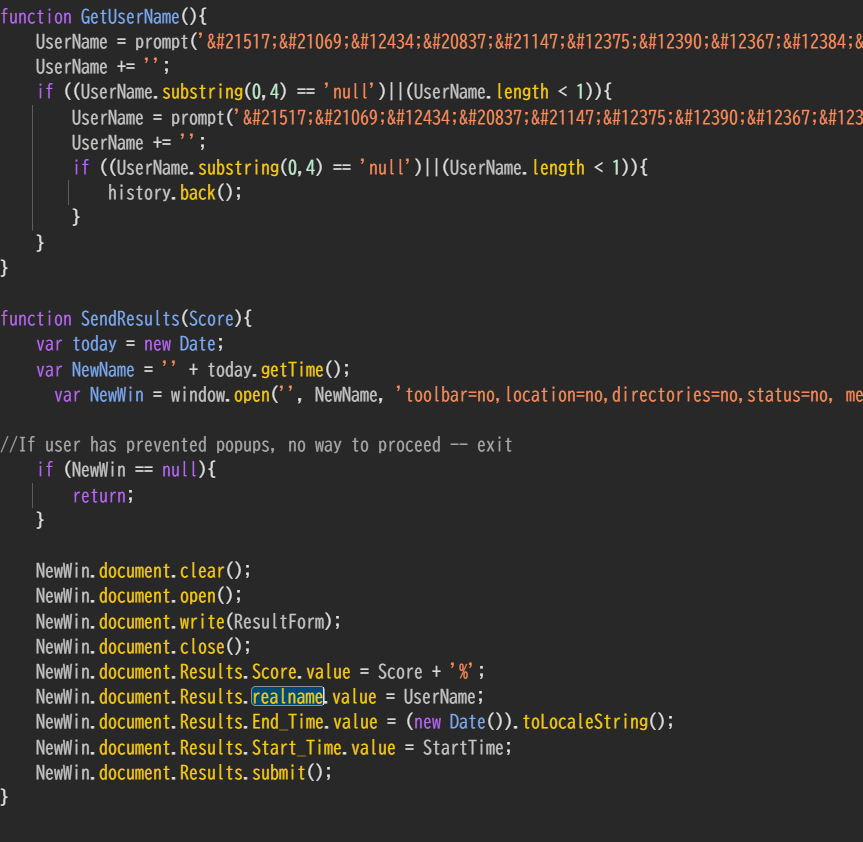The height and width of the screenshot is (842, 863).
Task: Click clear in NewWin.document.clear()
Action: click(x=202, y=571)
